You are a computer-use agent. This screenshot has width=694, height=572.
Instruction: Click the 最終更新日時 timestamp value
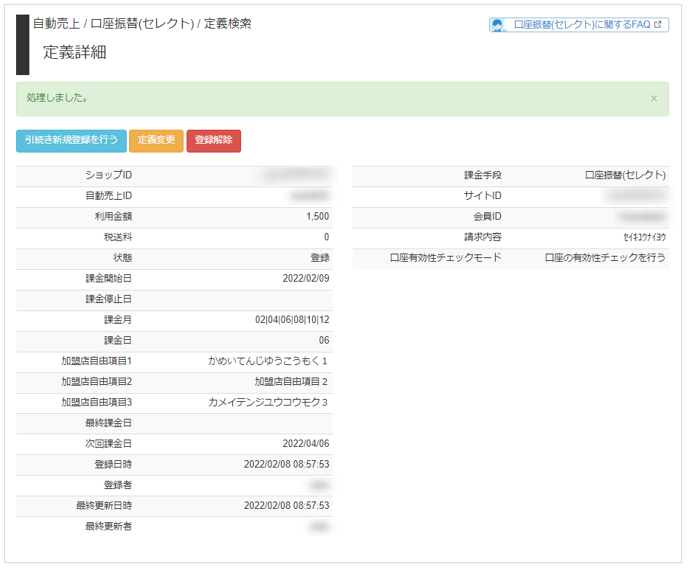pos(286,505)
